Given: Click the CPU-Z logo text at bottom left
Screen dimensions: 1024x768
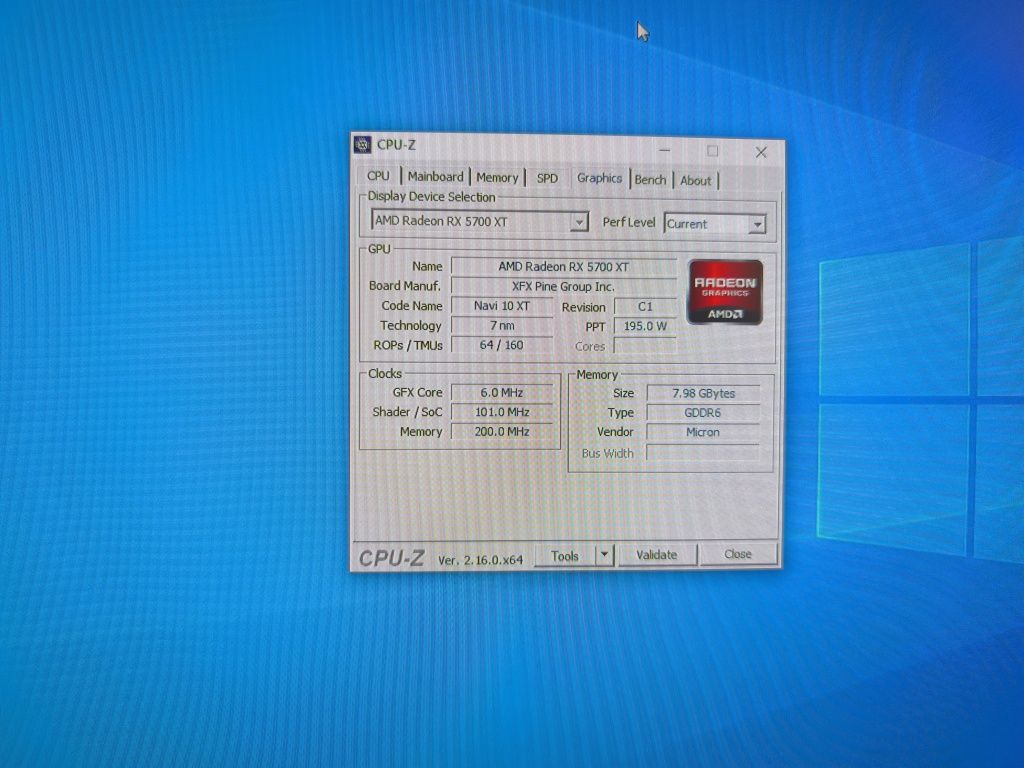Looking at the screenshot, I should (392, 558).
